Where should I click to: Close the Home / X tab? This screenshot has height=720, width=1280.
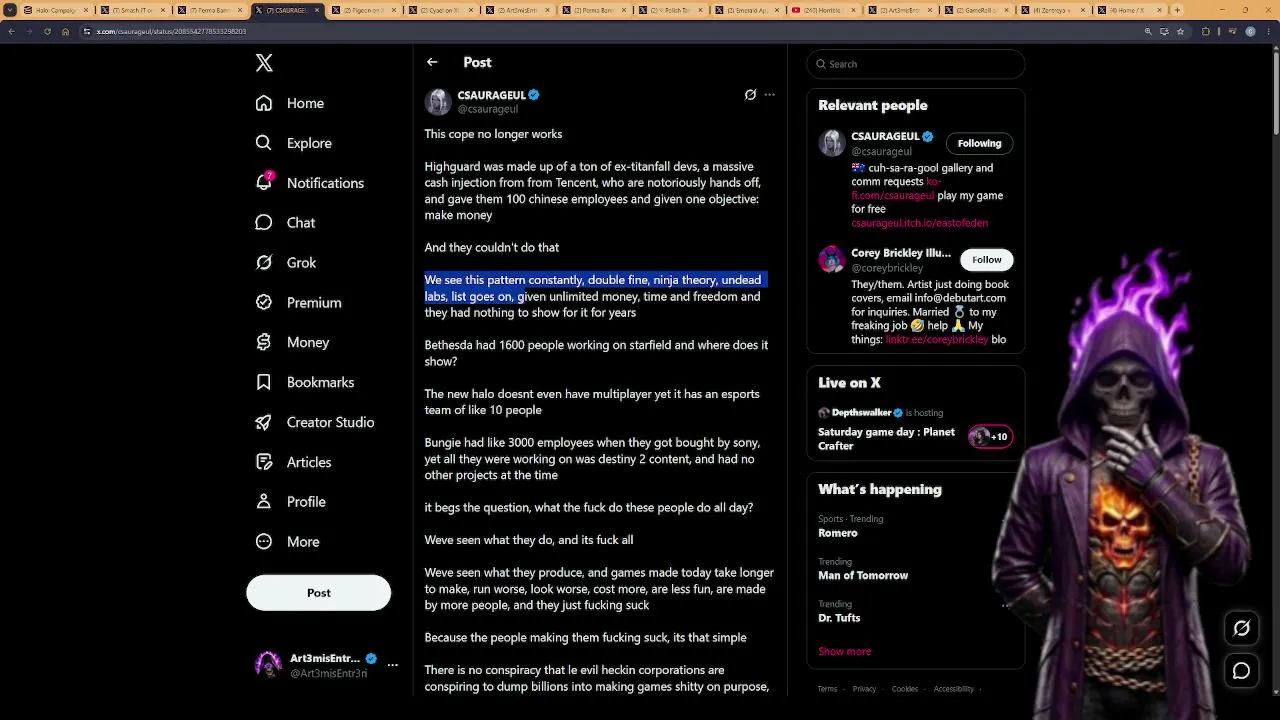(1157, 10)
